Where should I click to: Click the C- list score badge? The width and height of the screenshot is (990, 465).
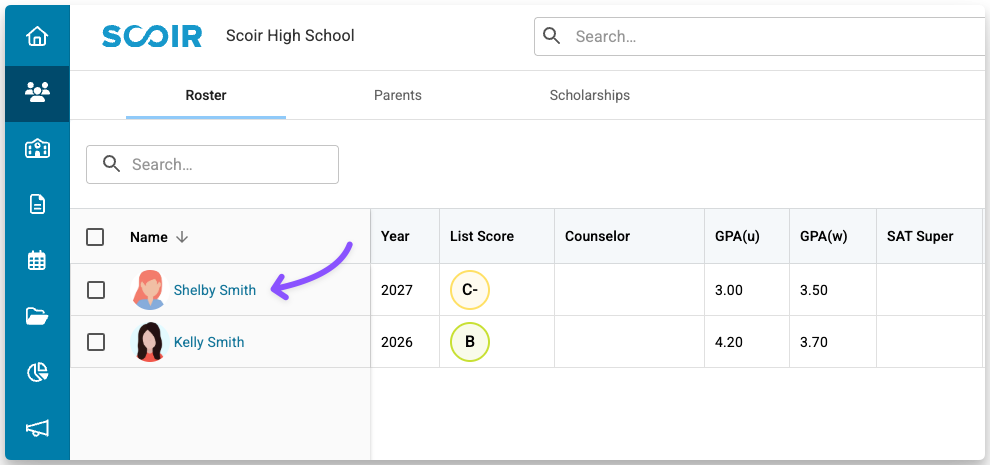click(469, 290)
